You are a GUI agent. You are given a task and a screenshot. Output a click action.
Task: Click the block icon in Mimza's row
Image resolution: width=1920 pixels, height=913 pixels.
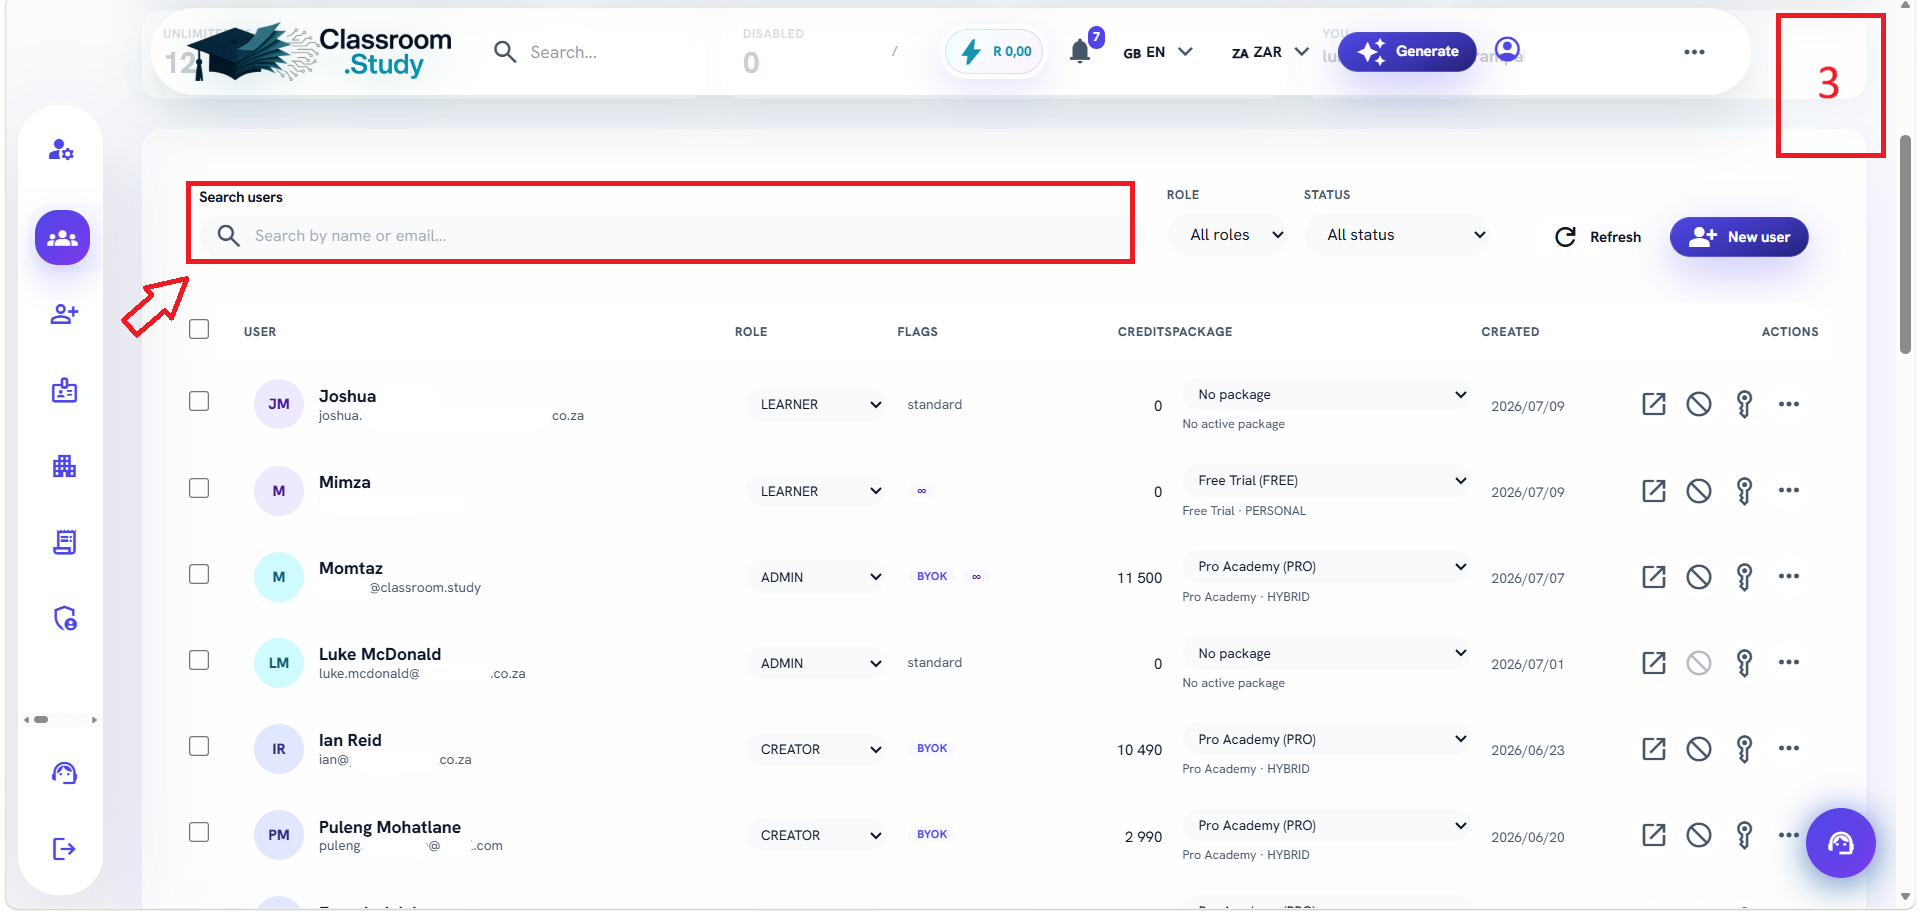[1699, 491]
